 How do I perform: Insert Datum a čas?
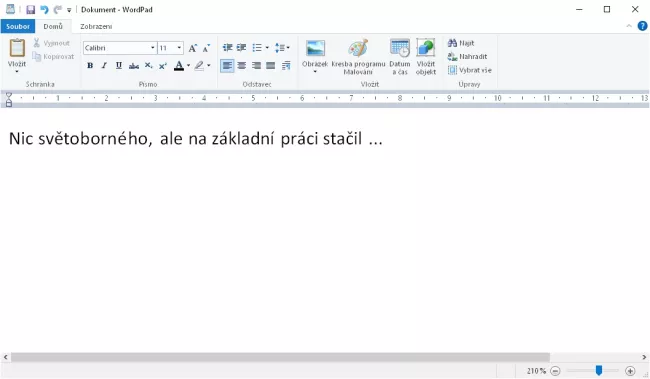click(400, 57)
